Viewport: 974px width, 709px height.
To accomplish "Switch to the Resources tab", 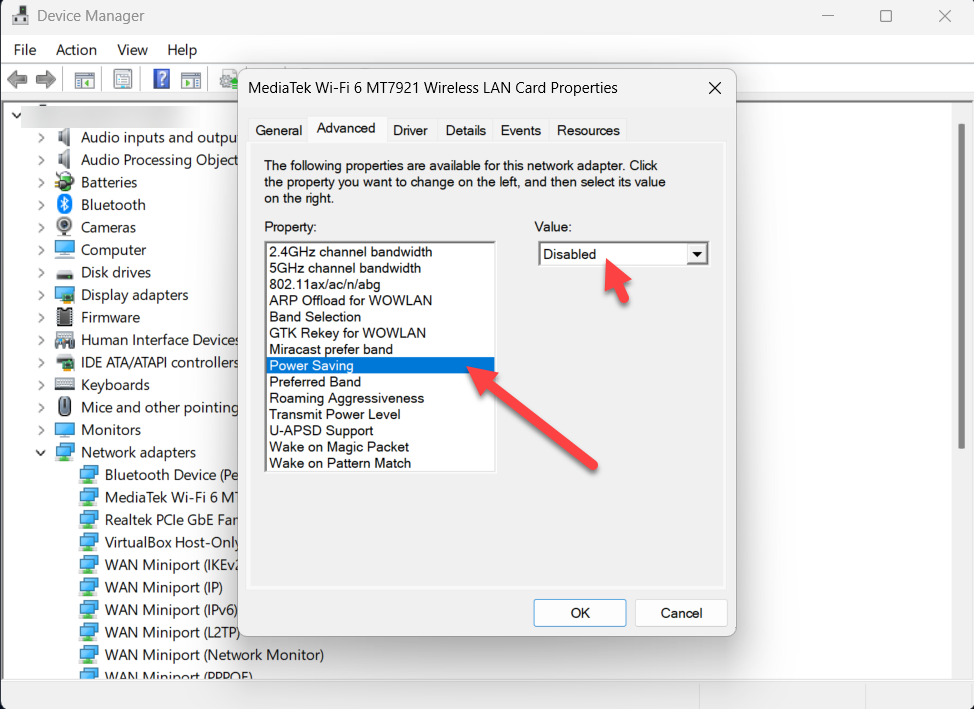I will [588, 130].
